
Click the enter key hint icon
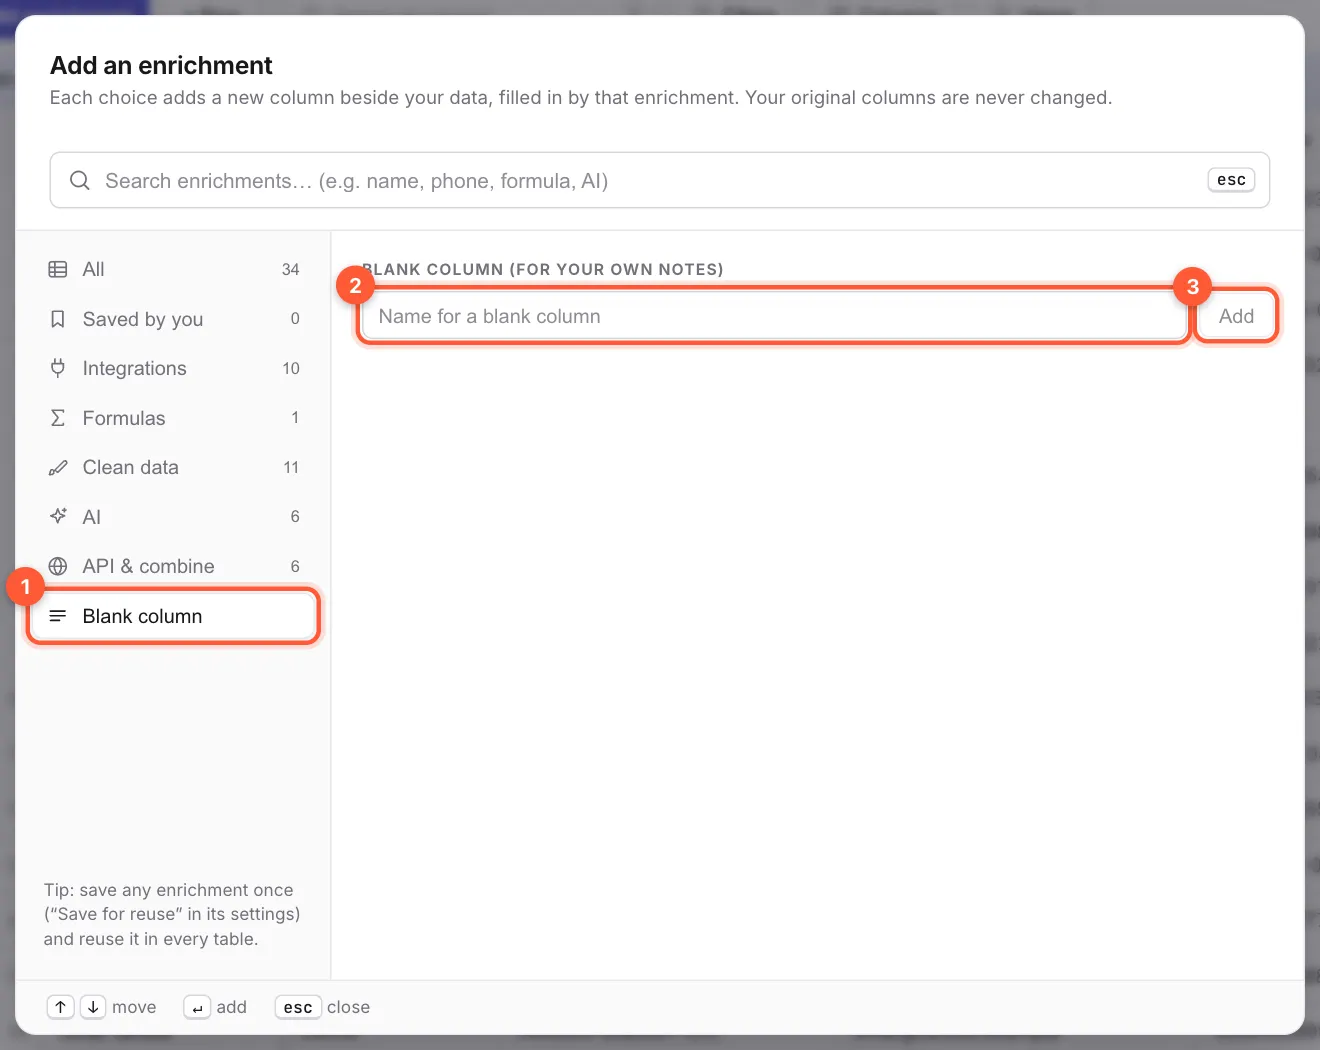pyautogui.click(x=197, y=1007)
